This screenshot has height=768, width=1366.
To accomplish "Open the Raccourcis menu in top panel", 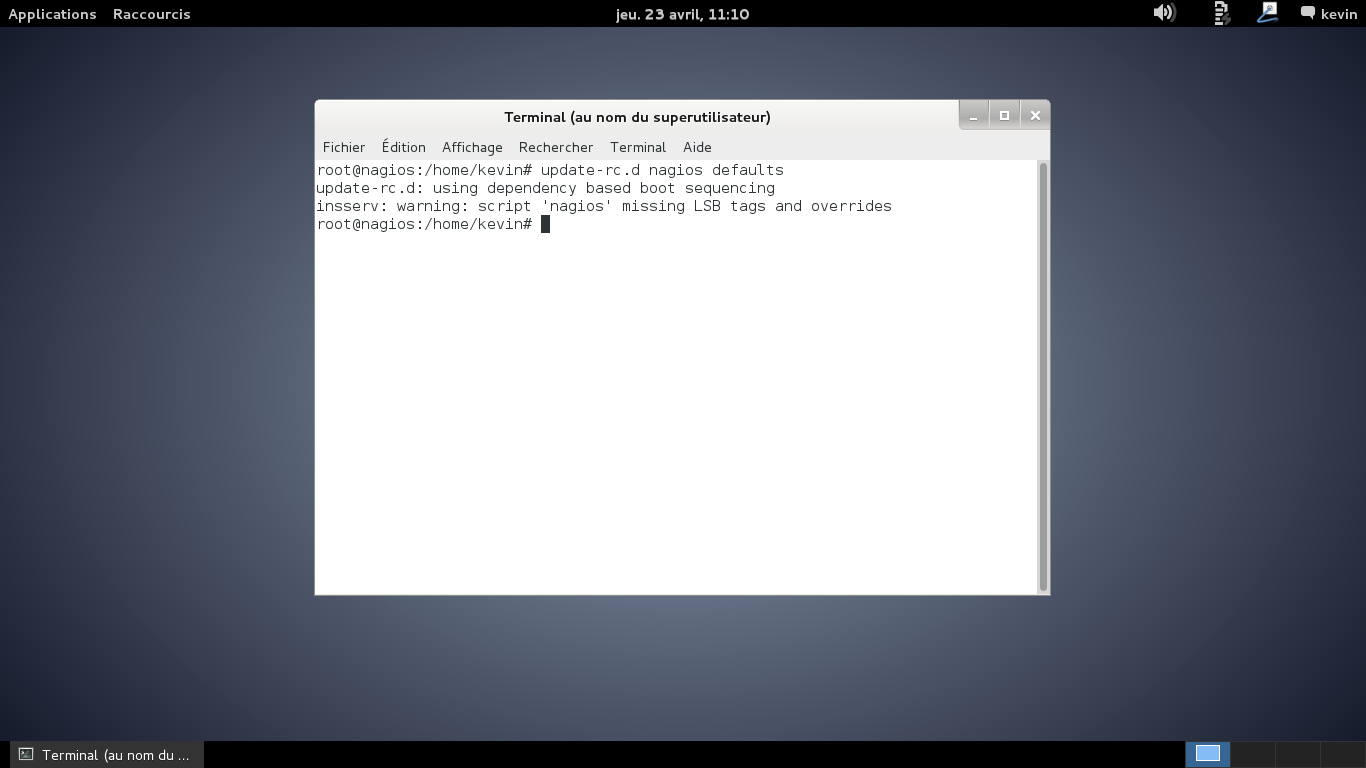I will point(151,14).
